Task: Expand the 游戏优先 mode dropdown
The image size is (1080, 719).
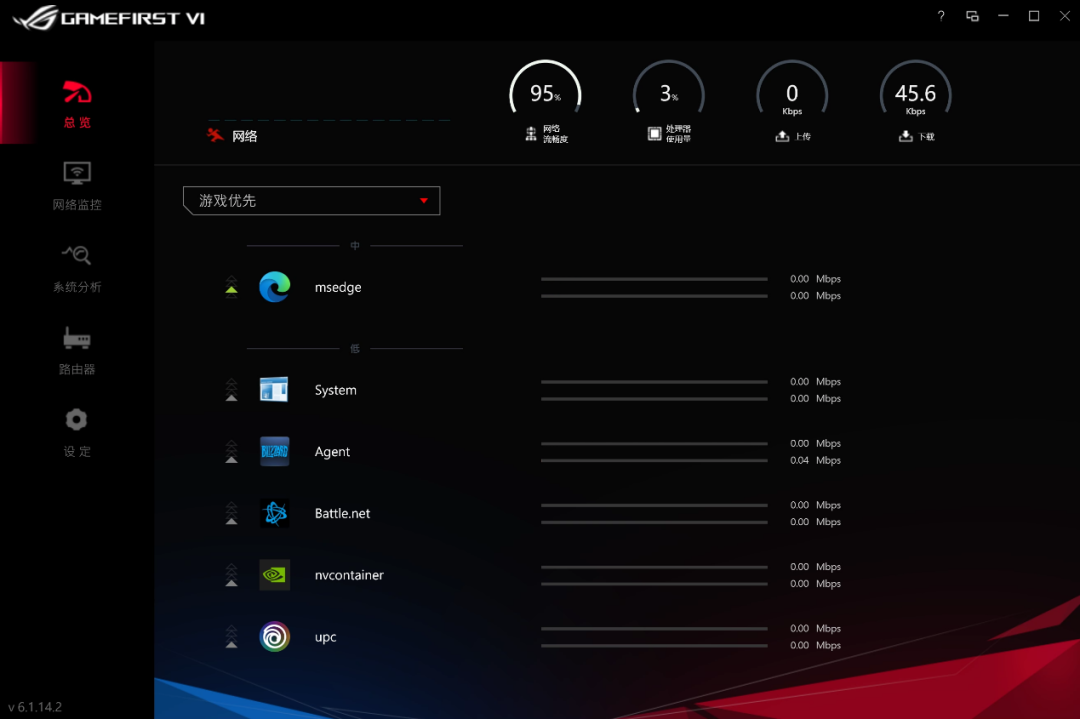Action: tap(311, 200)
